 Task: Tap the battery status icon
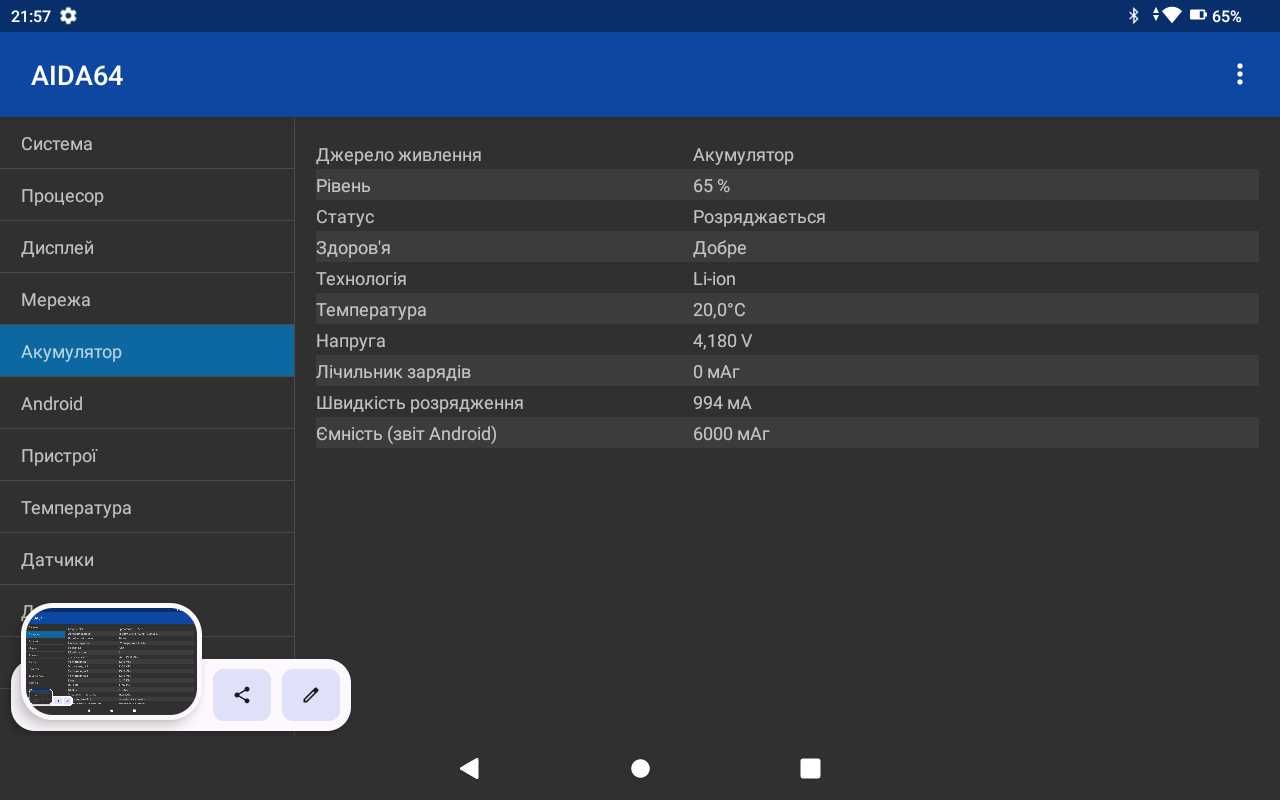coord(1198,16)
